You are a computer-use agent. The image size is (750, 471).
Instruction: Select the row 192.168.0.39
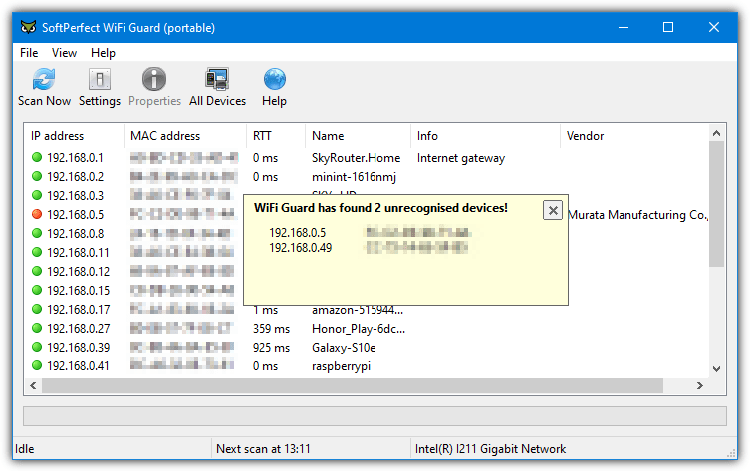point(366,348)
